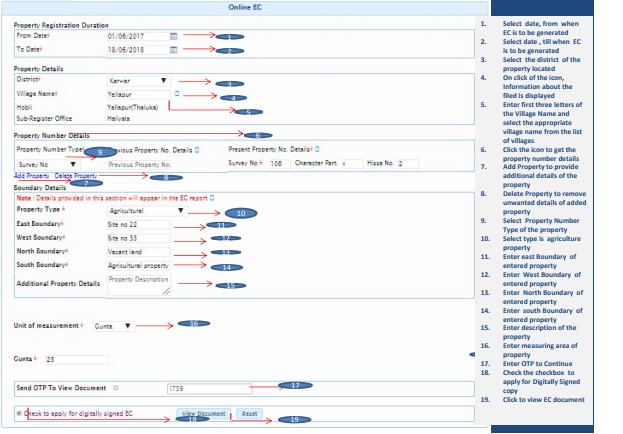The image size is (623, 434).
Task: Click the info icon beside Village Name
Action: pyautogui.click(x=178, y=96)
